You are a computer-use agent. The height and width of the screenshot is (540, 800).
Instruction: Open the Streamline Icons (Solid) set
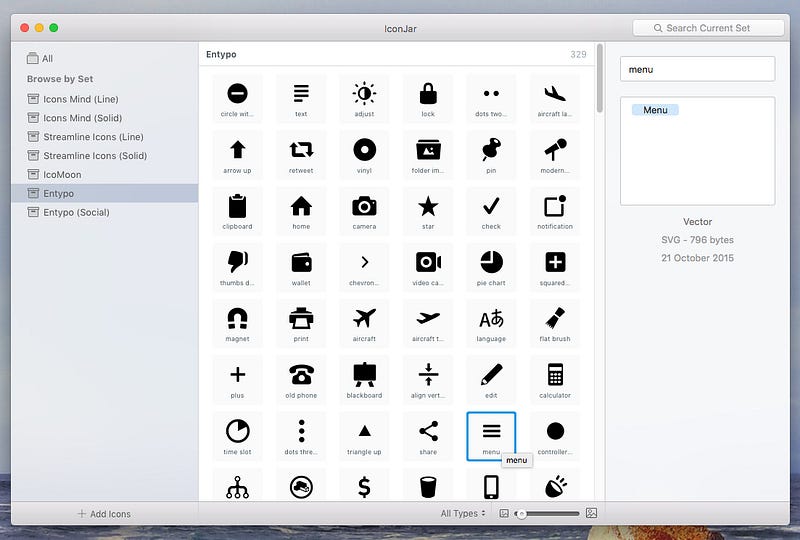click(105, 156)
